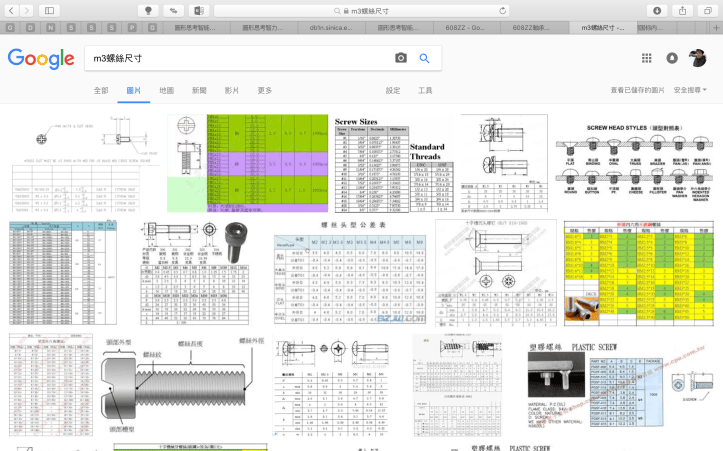723x451 pixels.
Task: Switch to the 全部 results tab
Action: 101,90
